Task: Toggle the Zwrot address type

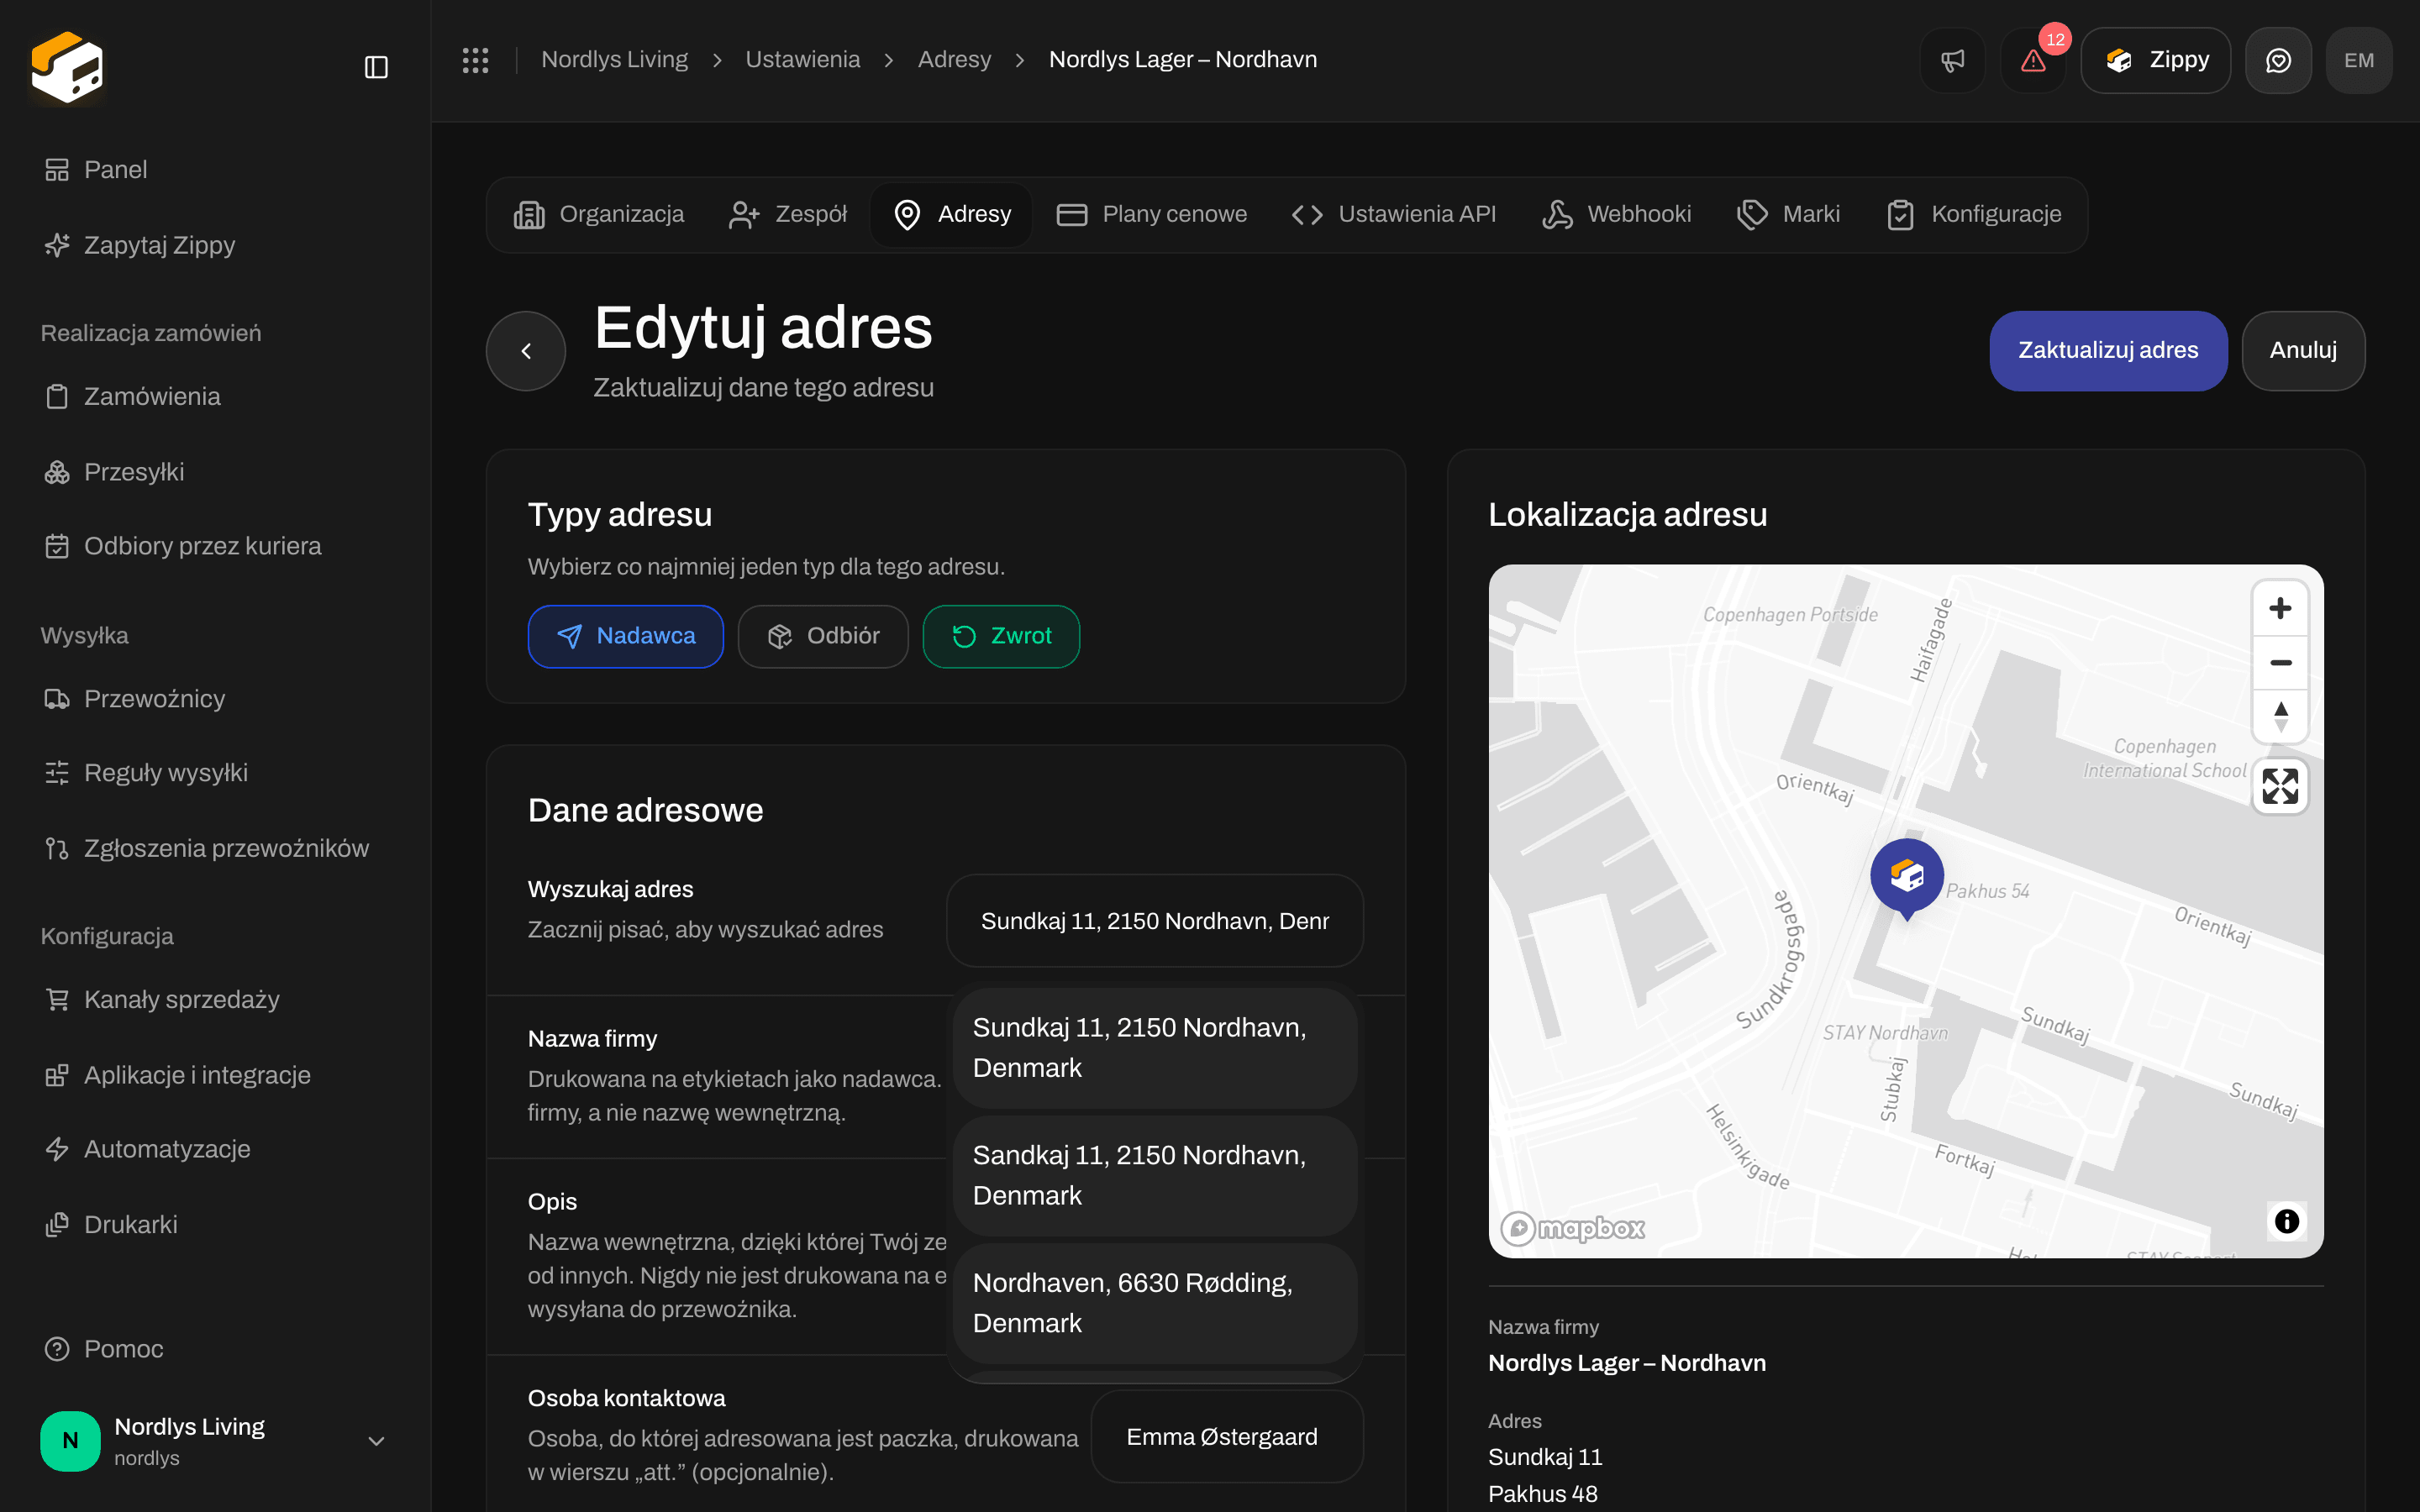Action: [x=1001, y=636]
